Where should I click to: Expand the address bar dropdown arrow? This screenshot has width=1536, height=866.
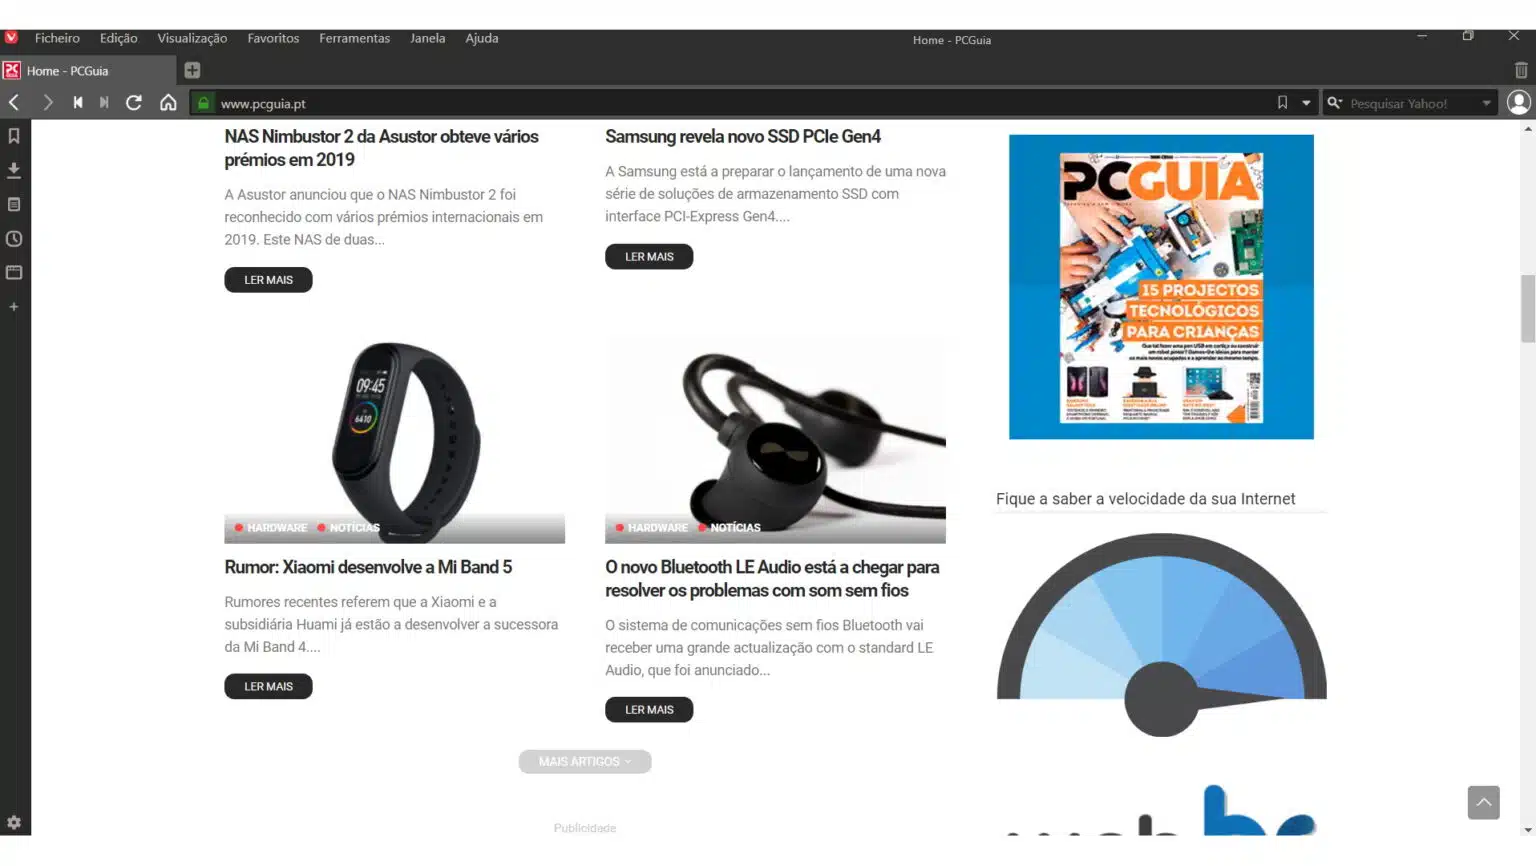[x=1306, y=103]
